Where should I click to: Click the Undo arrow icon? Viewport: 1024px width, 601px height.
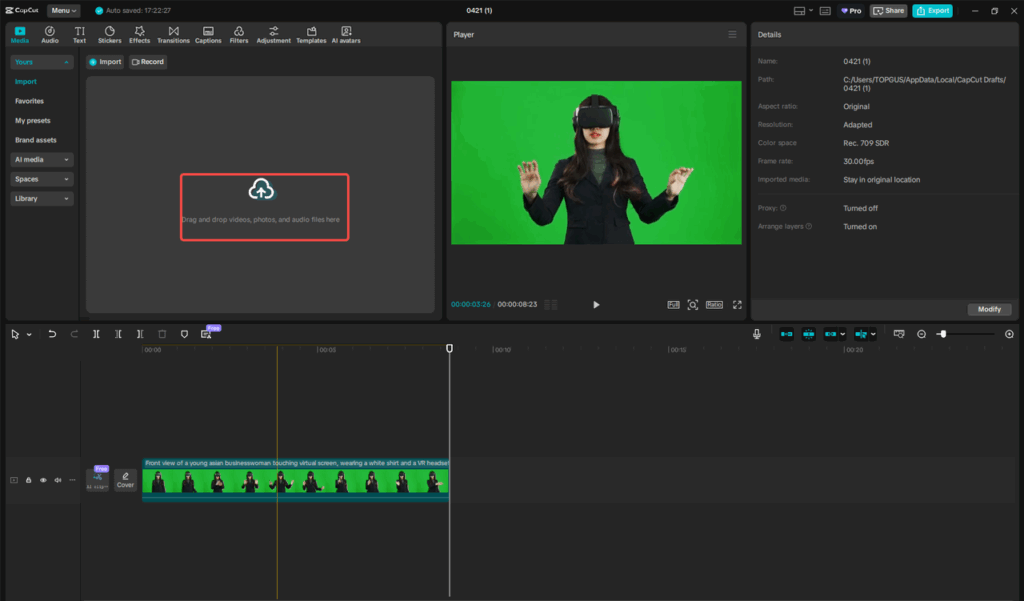[52, 334]
